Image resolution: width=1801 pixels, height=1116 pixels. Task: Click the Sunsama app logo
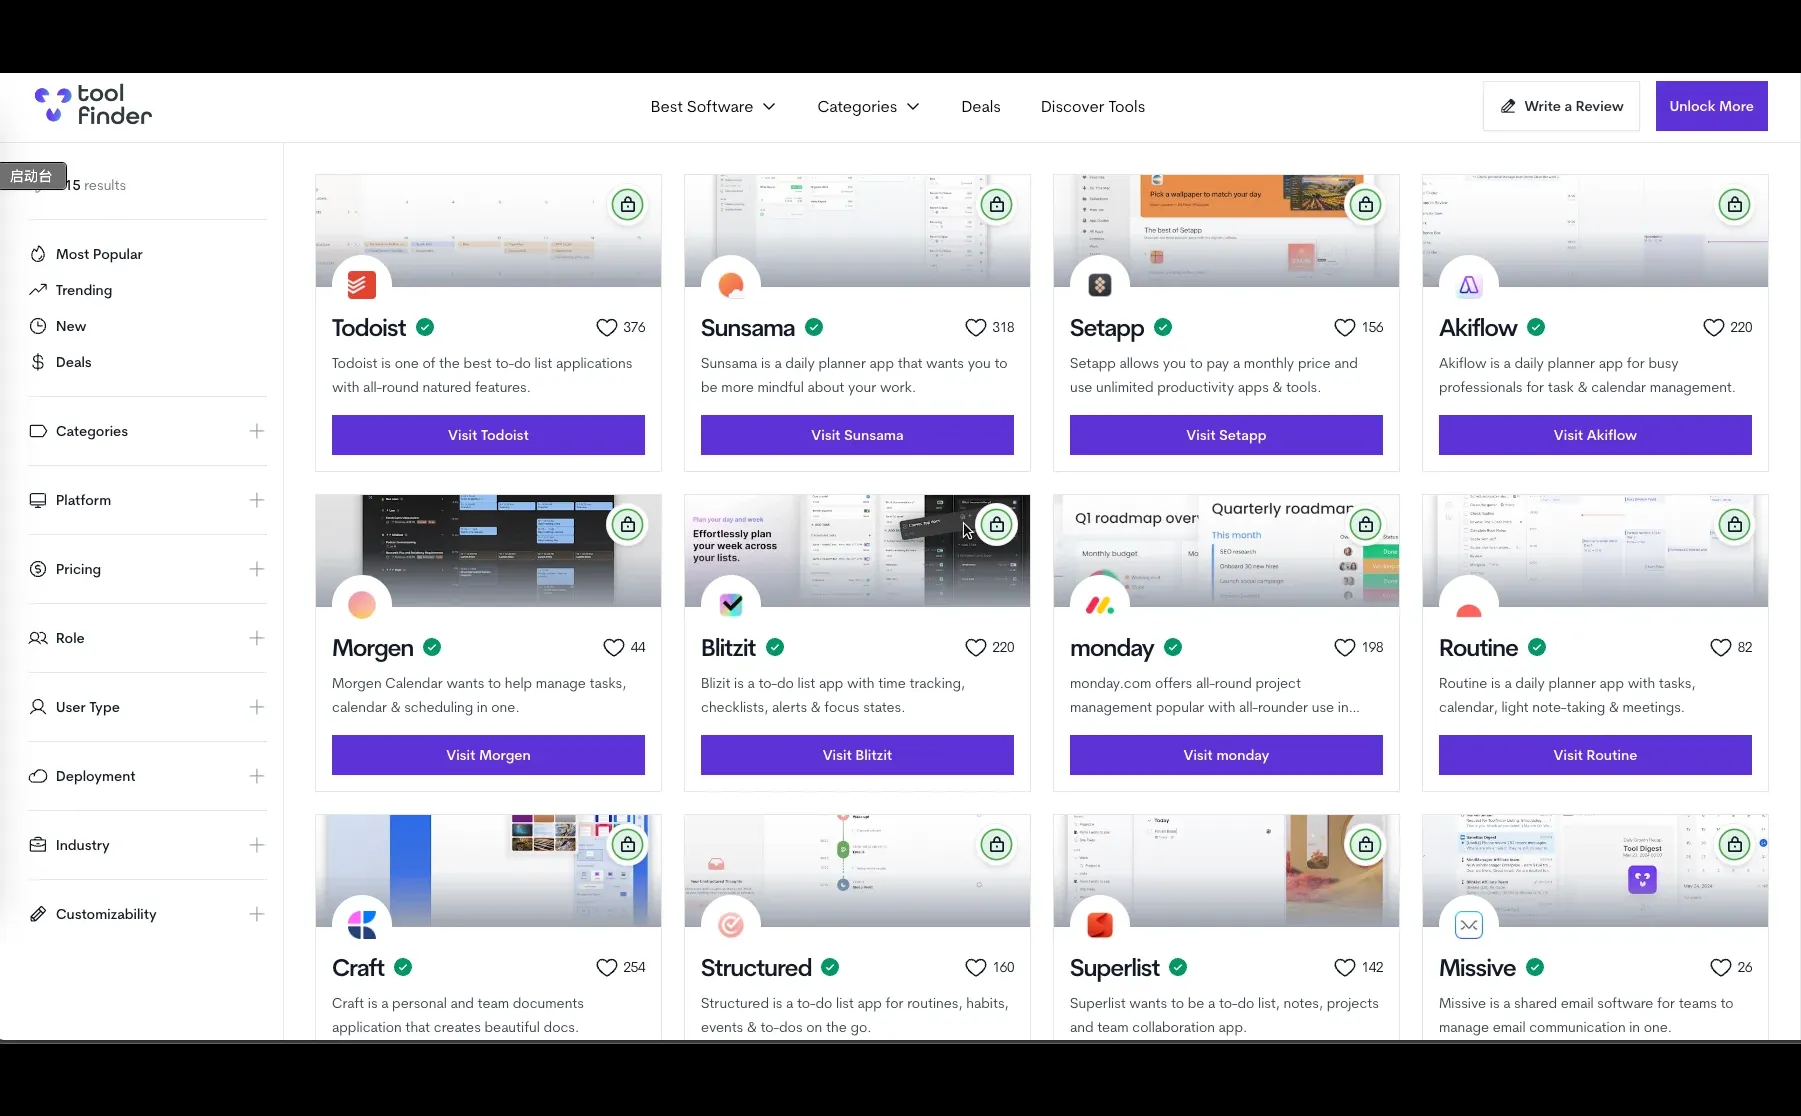pos(731,285)
